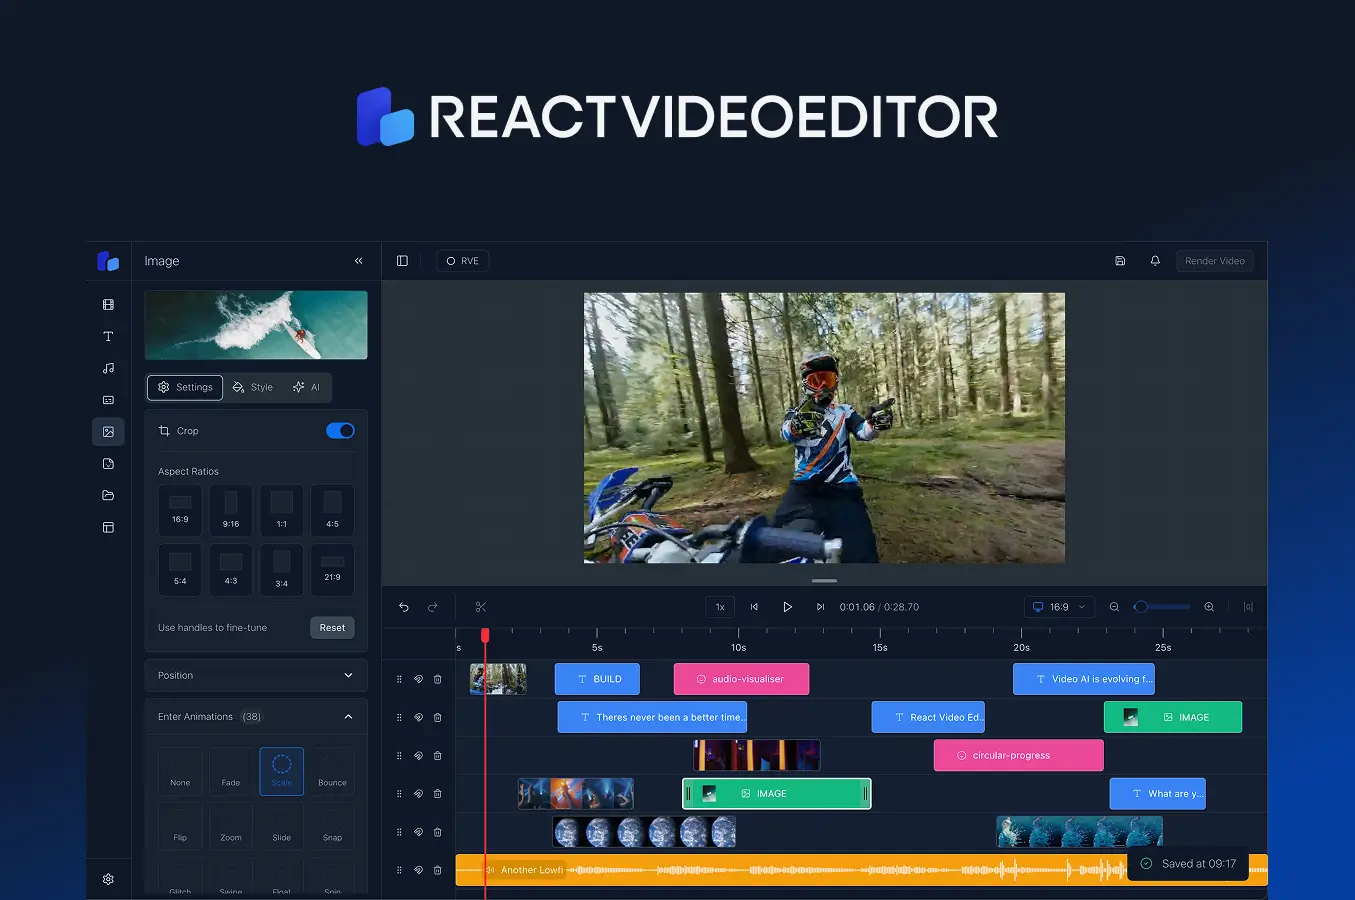
Task: Select the 21:9 crop aspect ratio
Action: (x=332, y=569)
